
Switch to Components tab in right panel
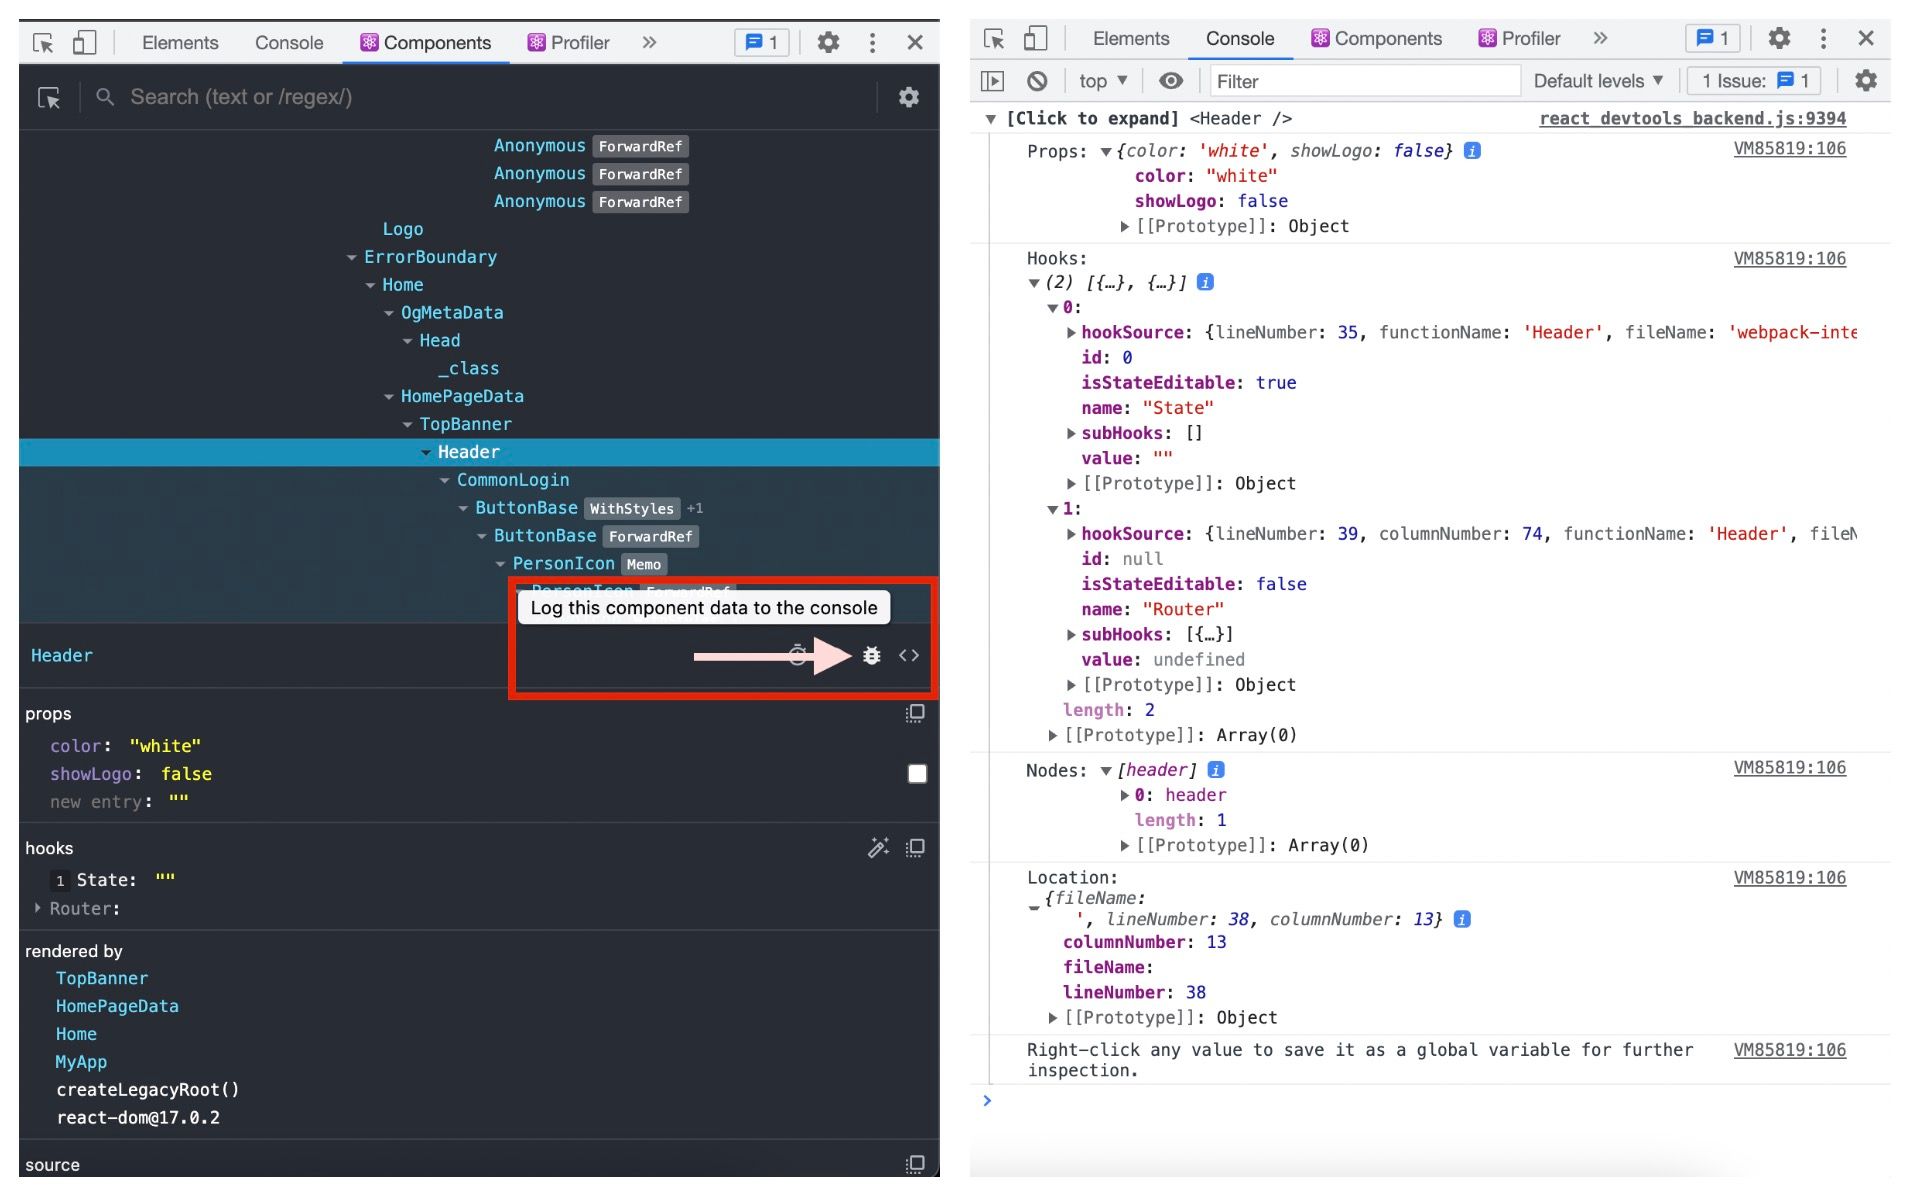1377,39
